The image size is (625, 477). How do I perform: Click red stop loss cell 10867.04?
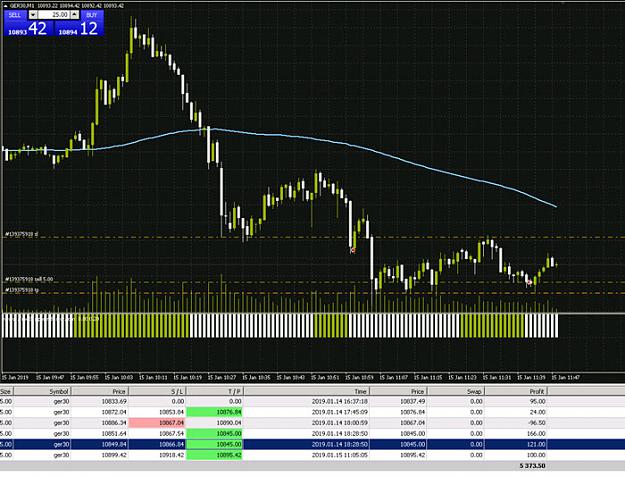click(157, 423)
